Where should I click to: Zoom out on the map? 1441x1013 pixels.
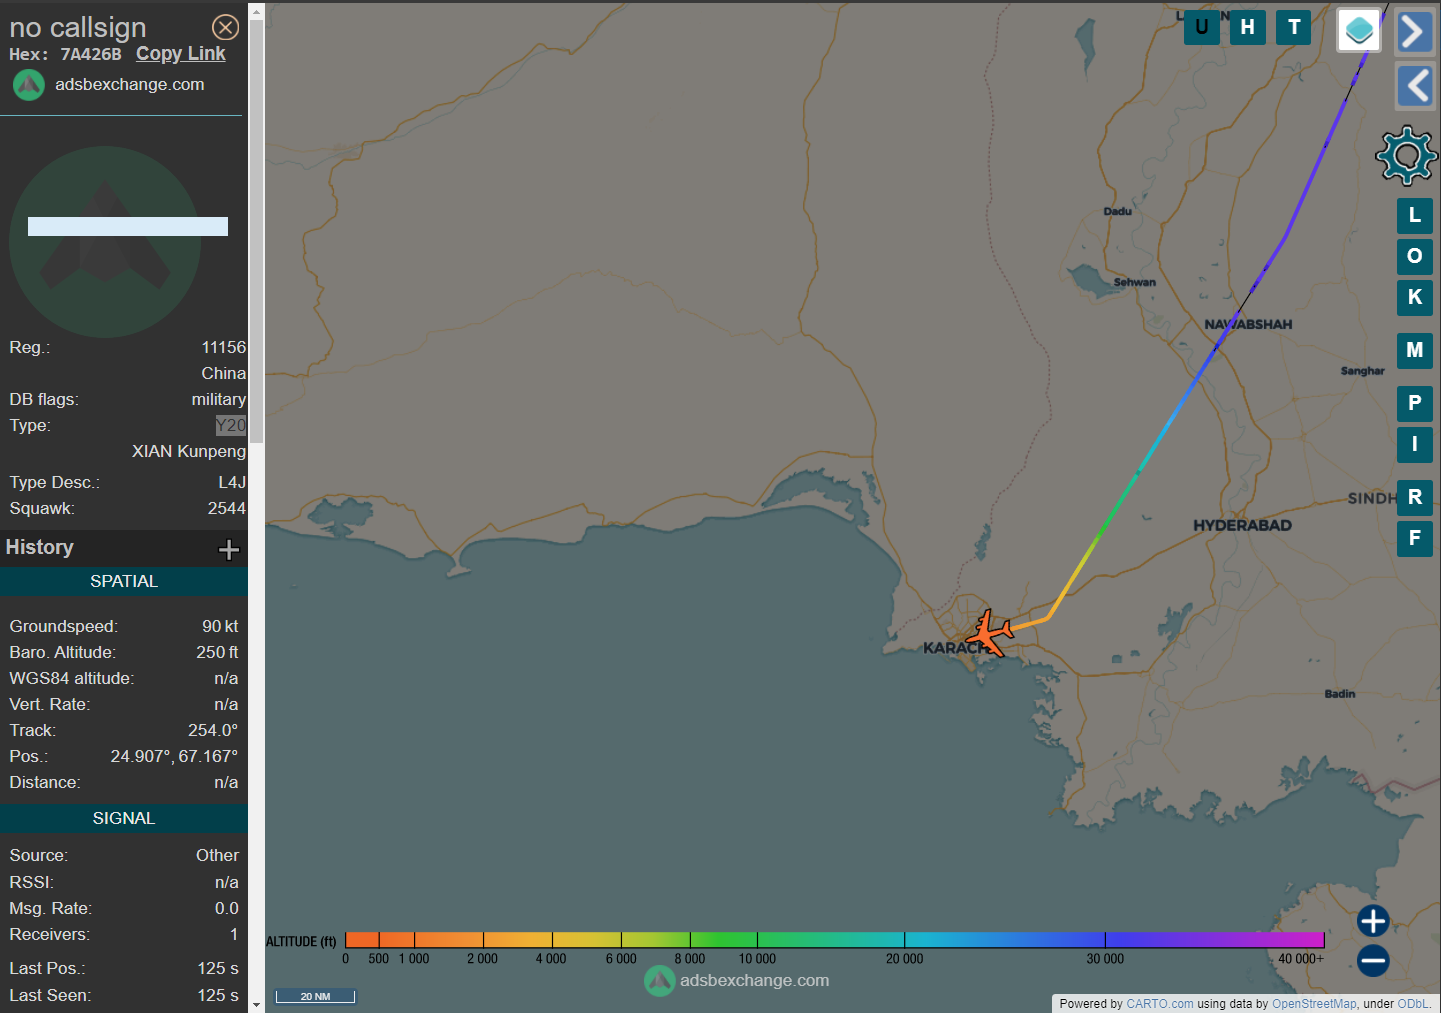point(1373,961)
